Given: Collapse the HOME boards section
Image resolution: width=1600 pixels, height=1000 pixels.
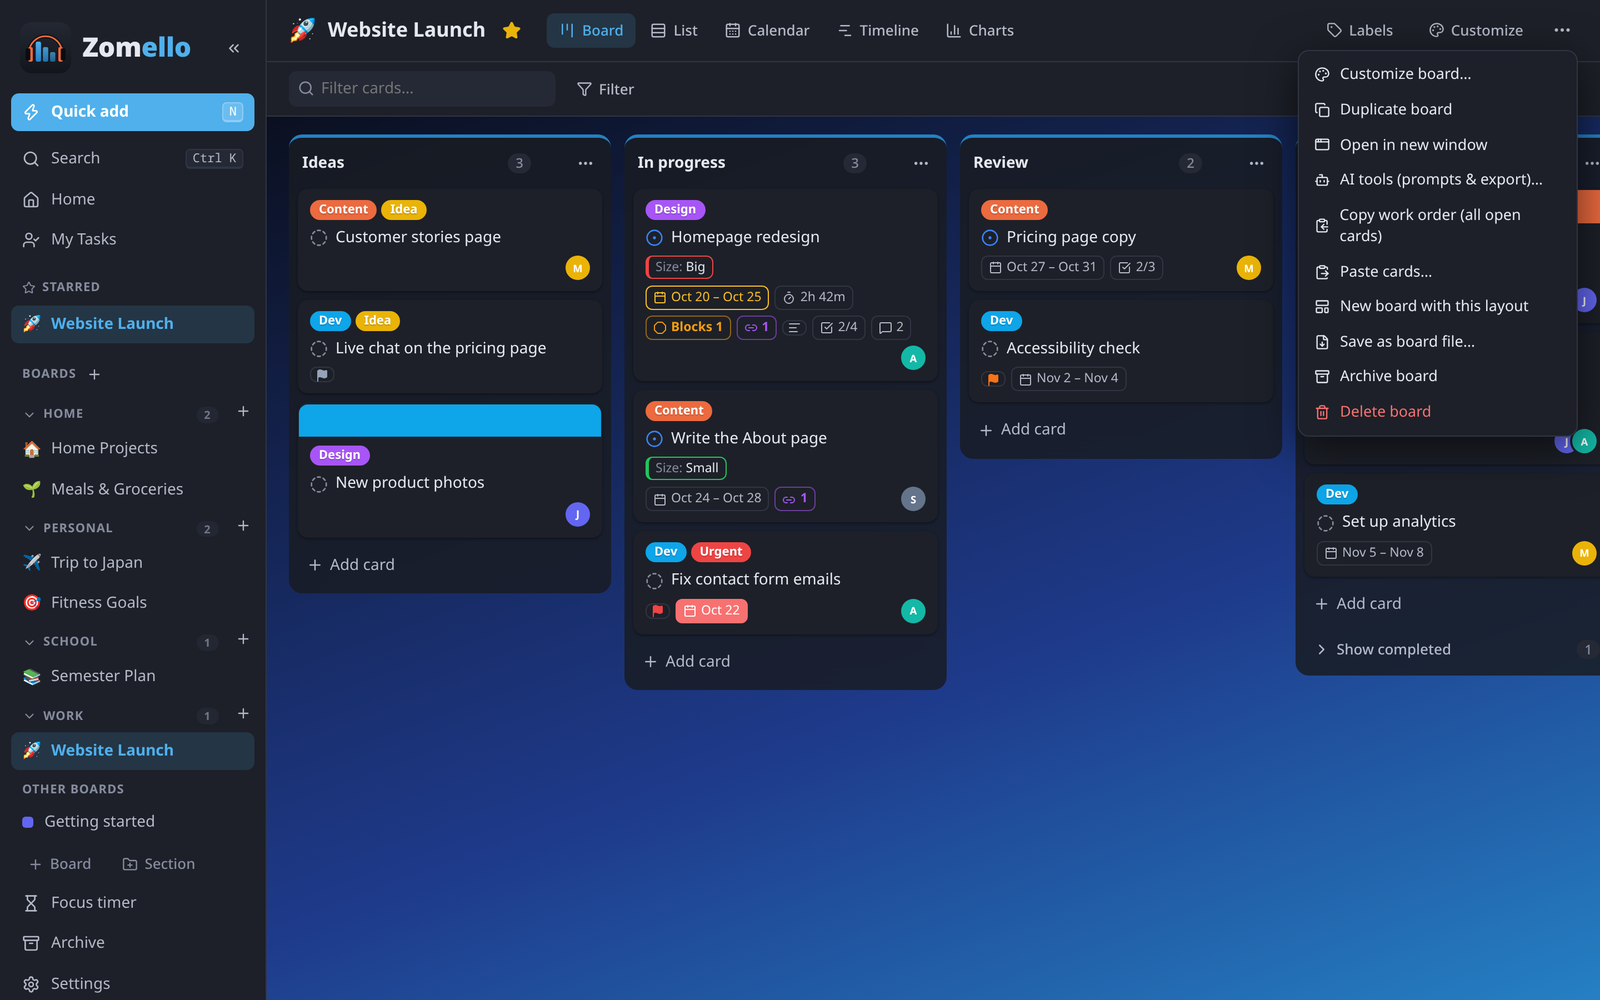Looking at the screenshot, I should click(29, 414).
